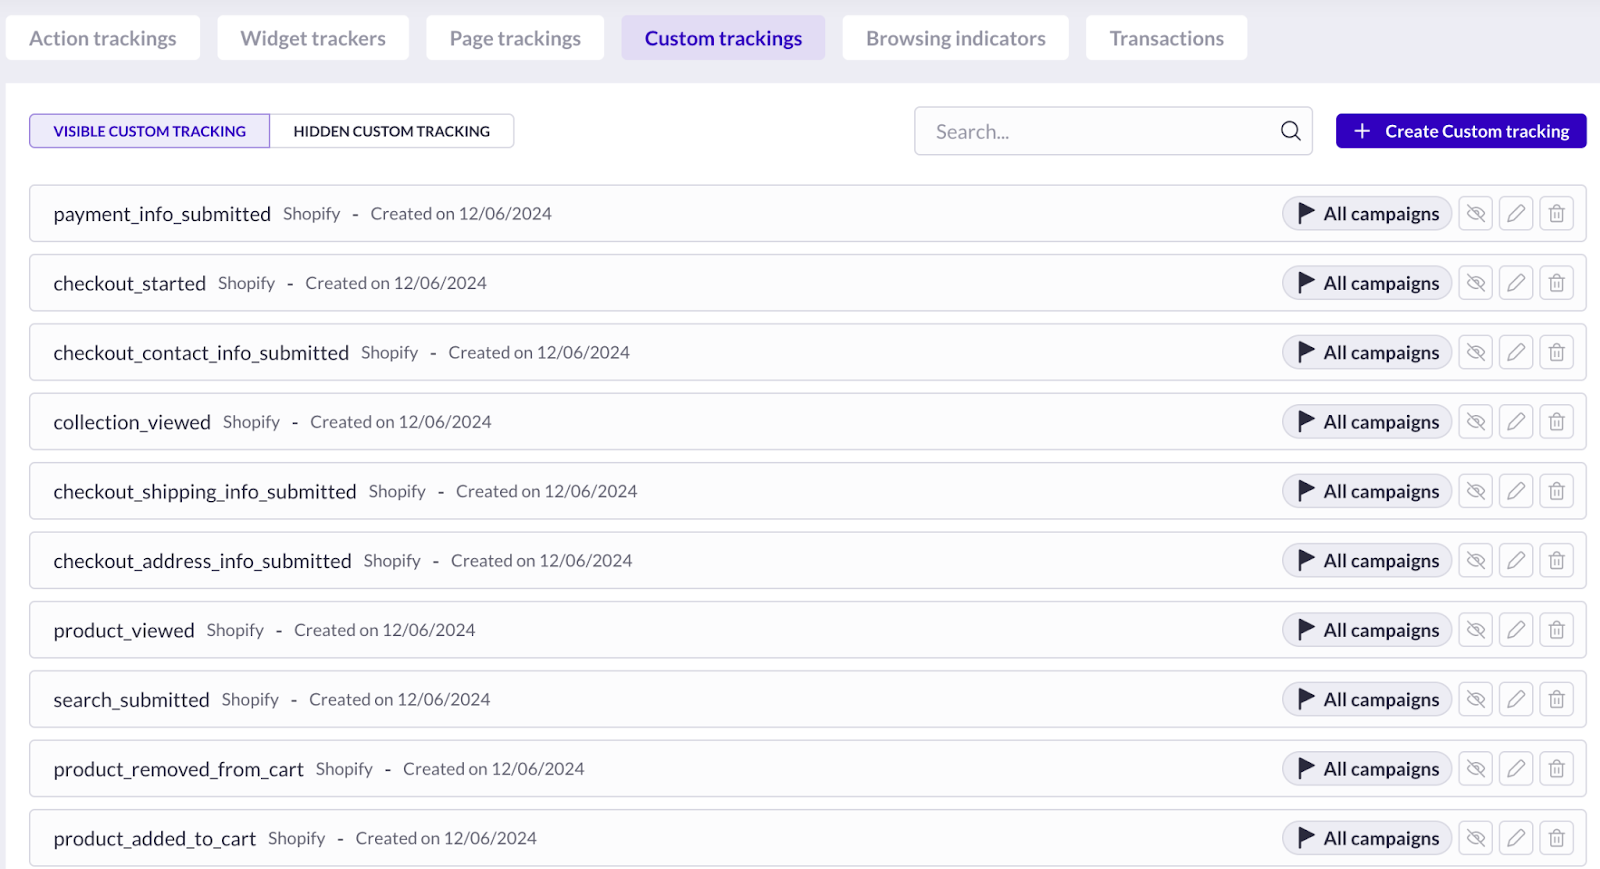Screen dimensions: 1600x869
Task: Hide the product_removed_from_cart tracking
Action: click(1476, 768)
